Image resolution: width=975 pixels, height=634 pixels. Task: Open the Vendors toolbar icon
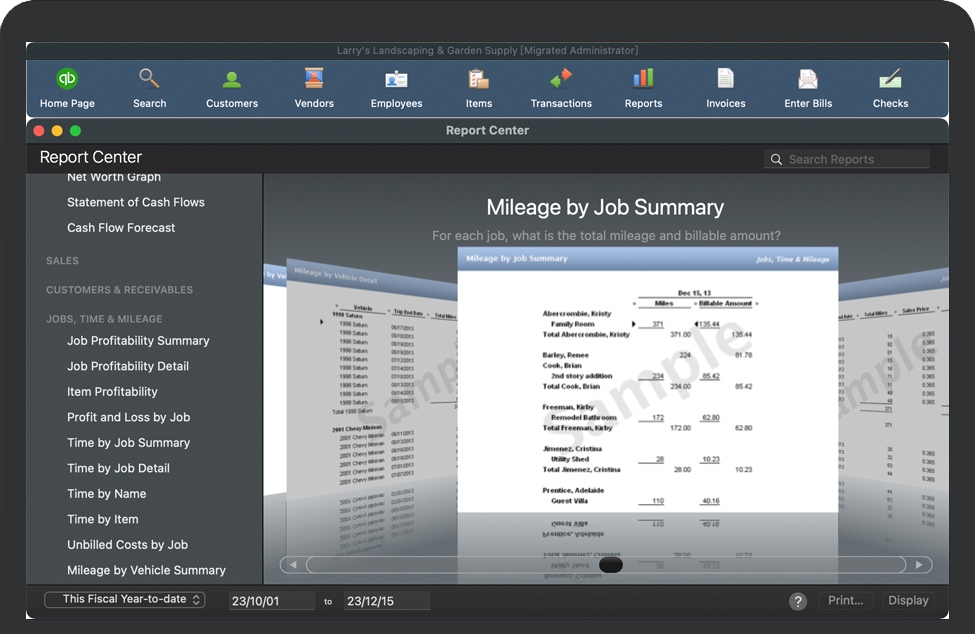[x=314, y=79]
